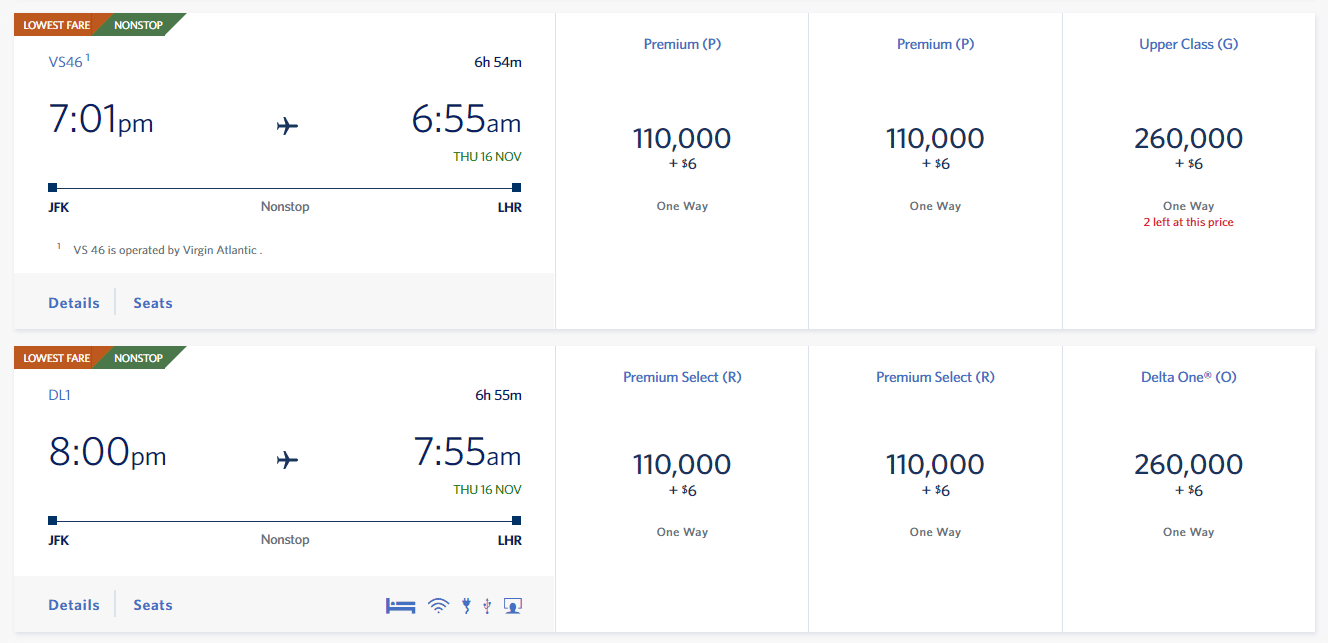The height and width of the screenshot is (643, 1328).
Task: Click the Wi-Fi amenity icon for DL1
Action: pos(438,605)
